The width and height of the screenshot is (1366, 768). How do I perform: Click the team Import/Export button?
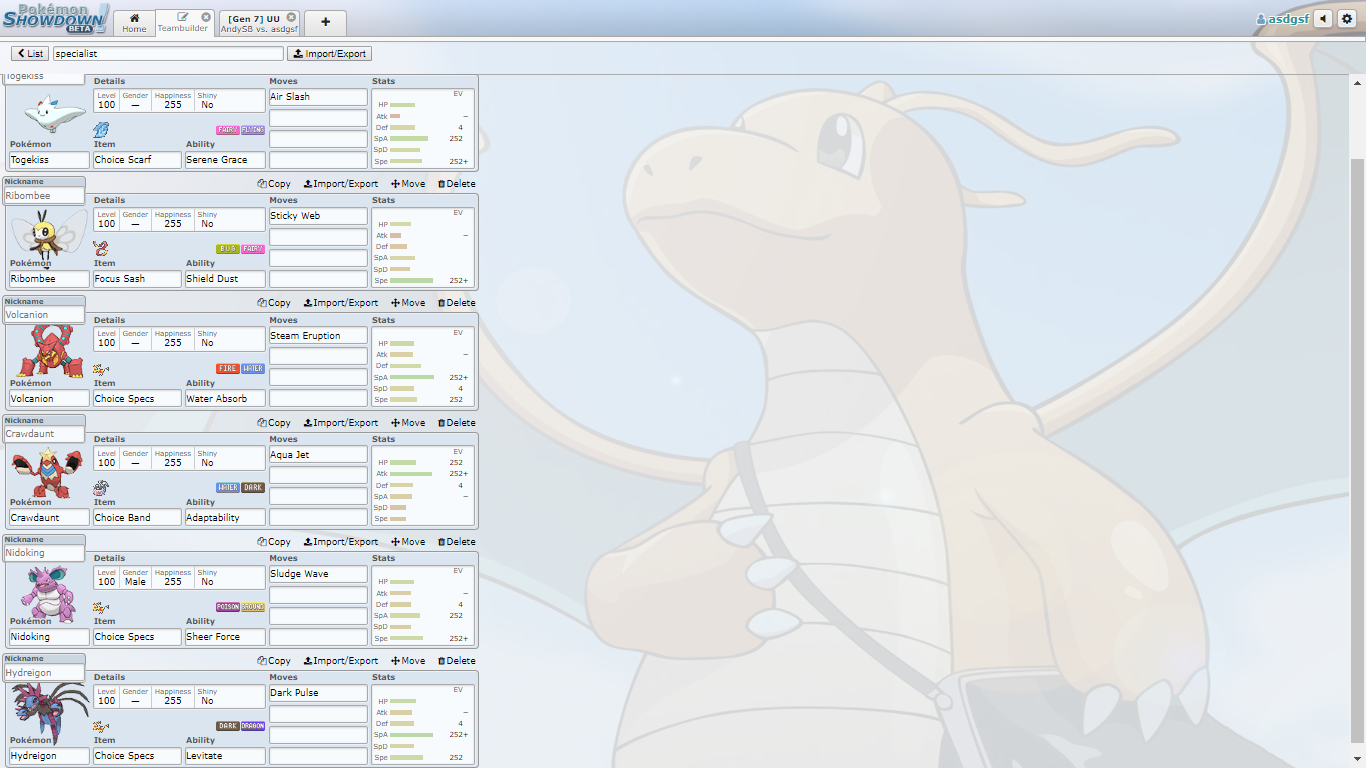(x=329, y=53)
